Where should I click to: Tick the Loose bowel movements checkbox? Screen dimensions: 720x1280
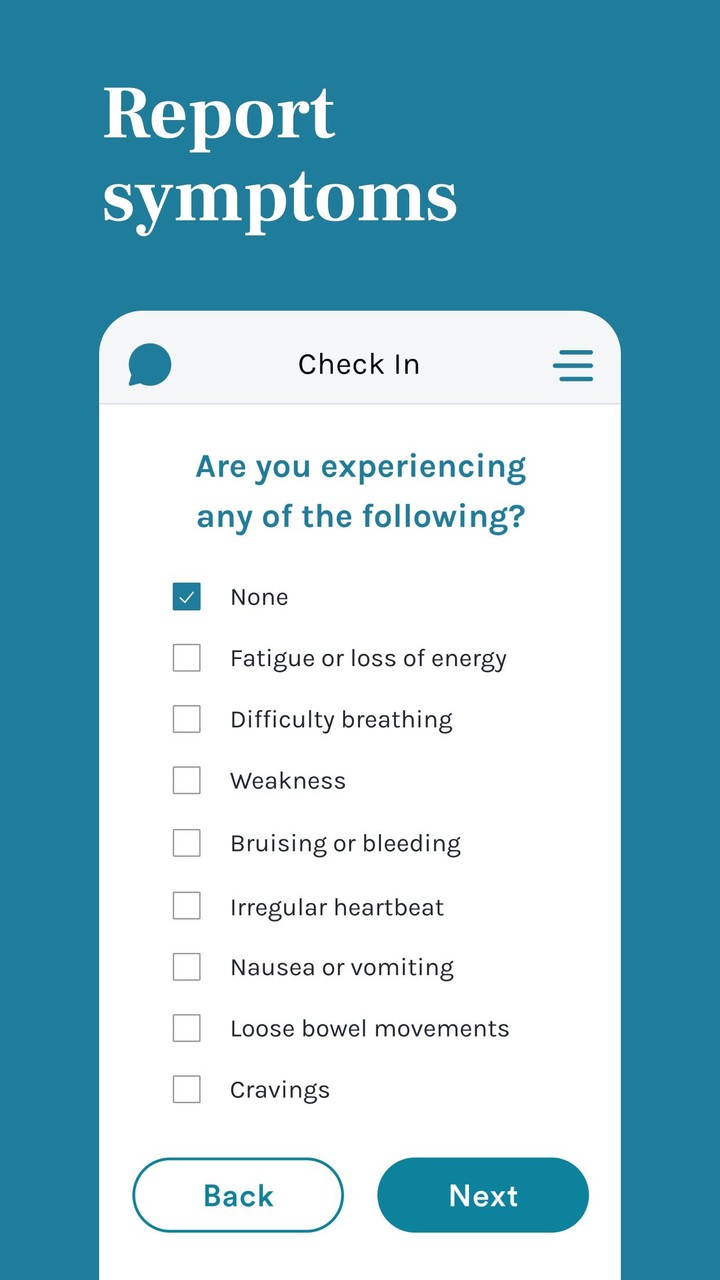187,1028
